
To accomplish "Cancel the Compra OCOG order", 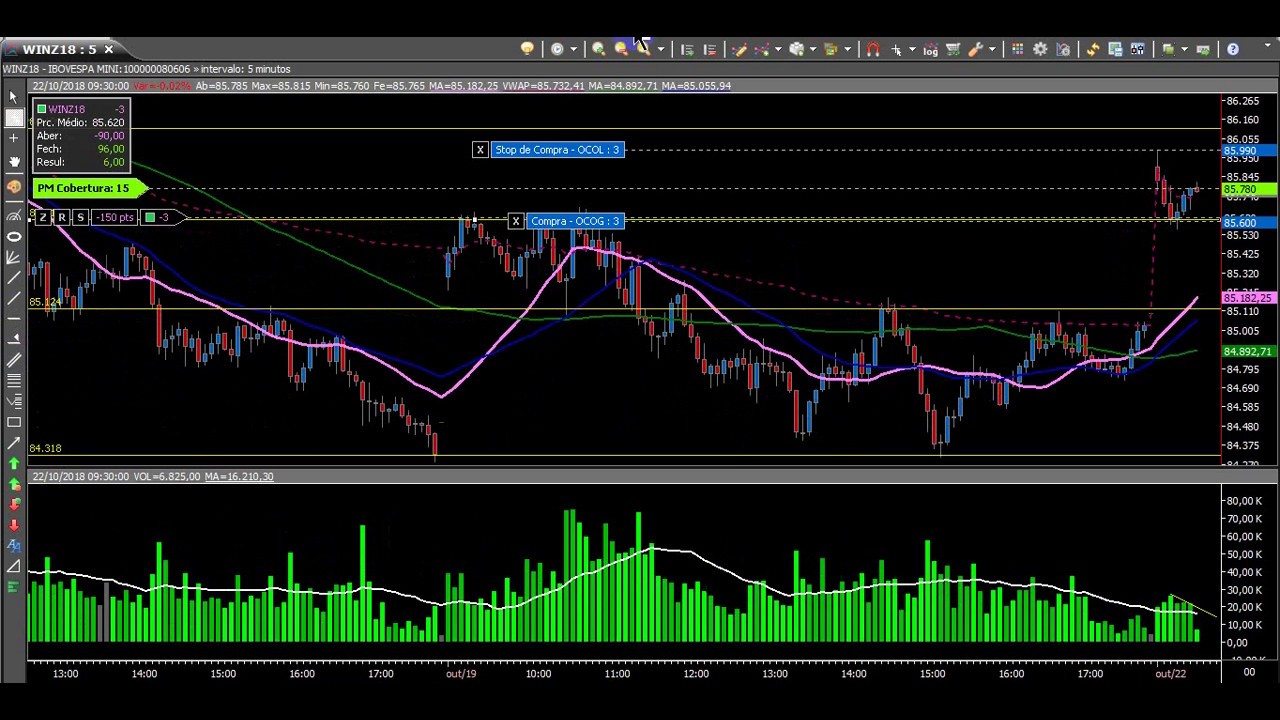I will [516, 221].
